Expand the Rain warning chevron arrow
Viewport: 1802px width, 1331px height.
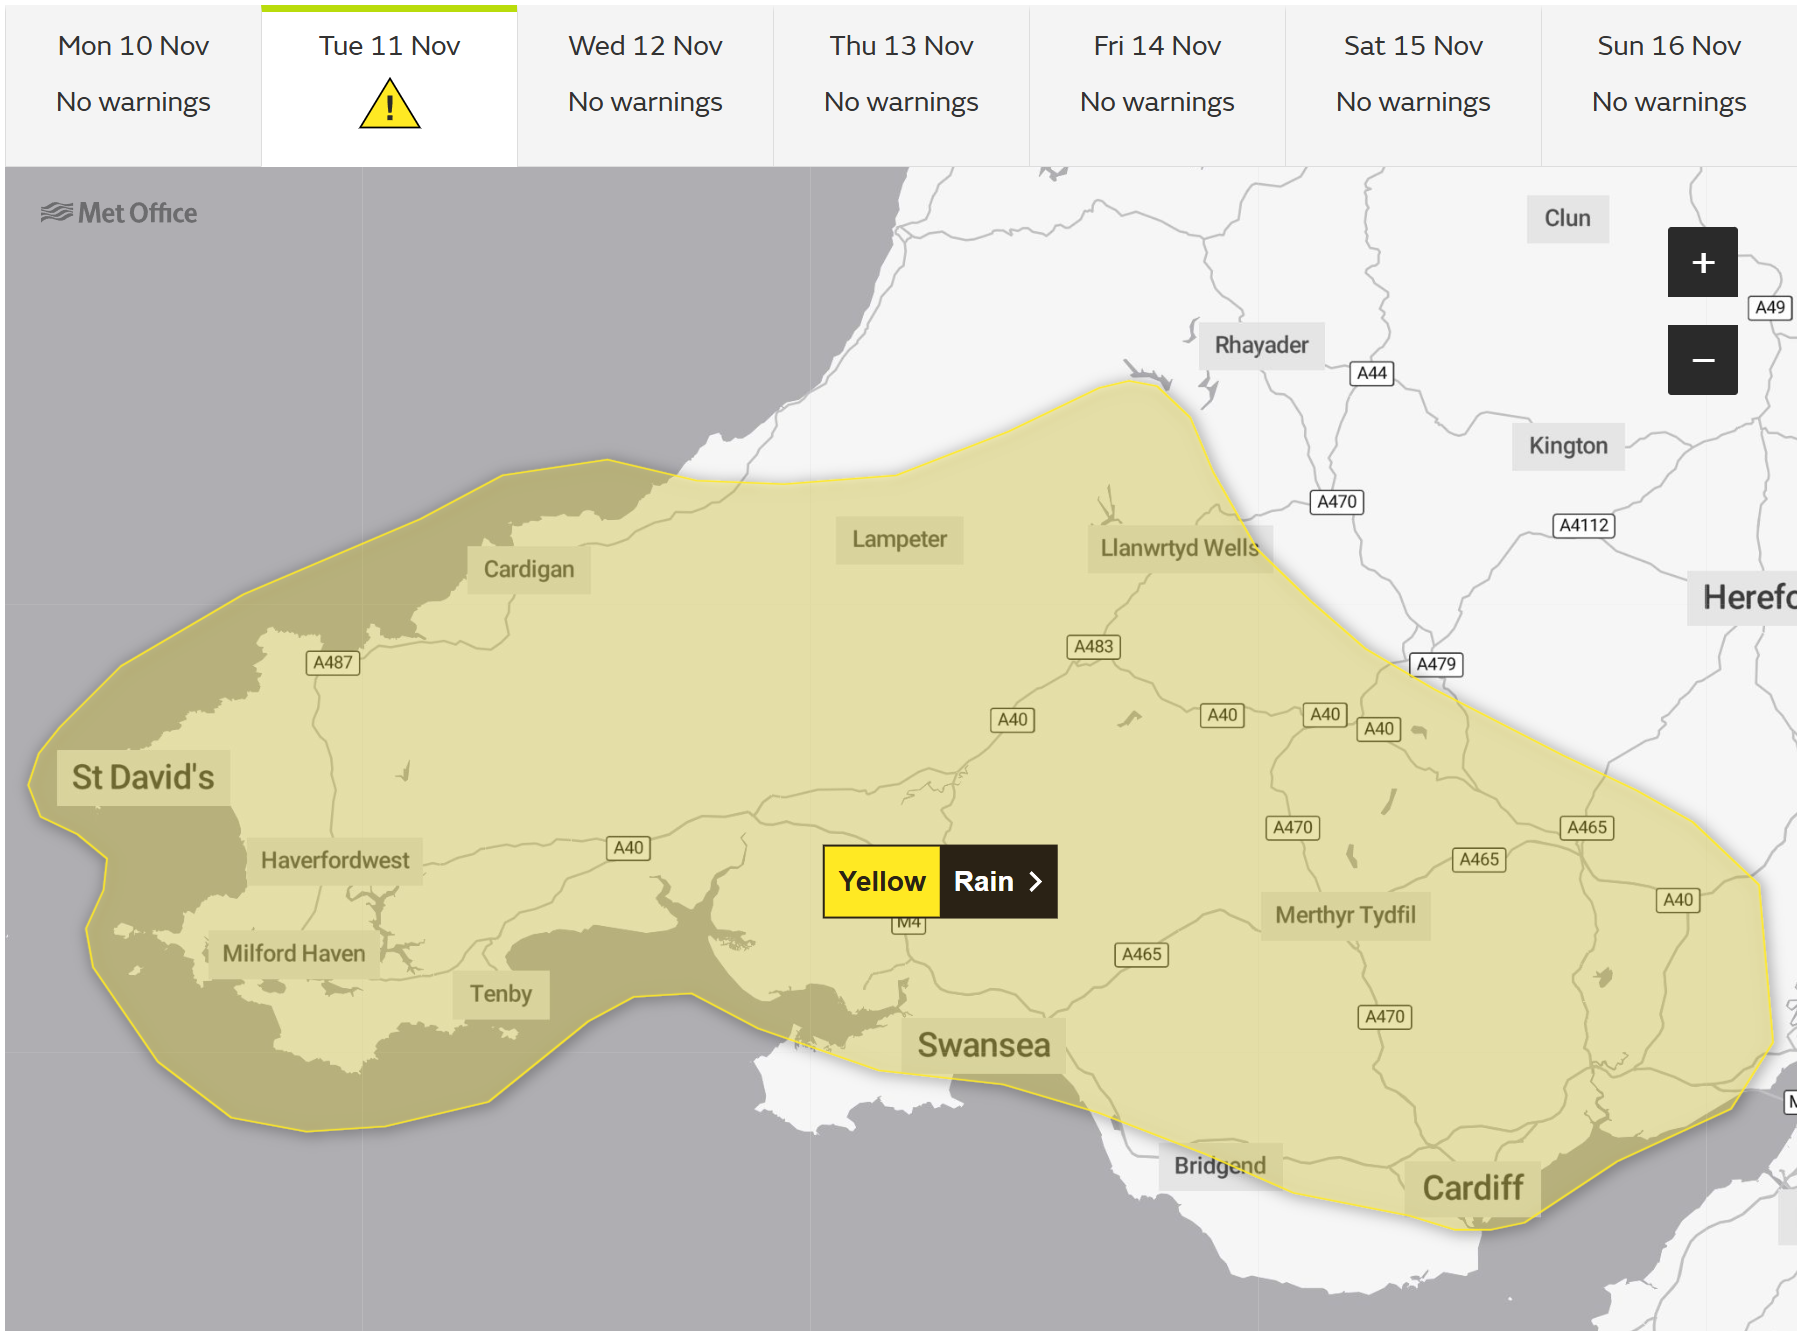coord(1036,881)
